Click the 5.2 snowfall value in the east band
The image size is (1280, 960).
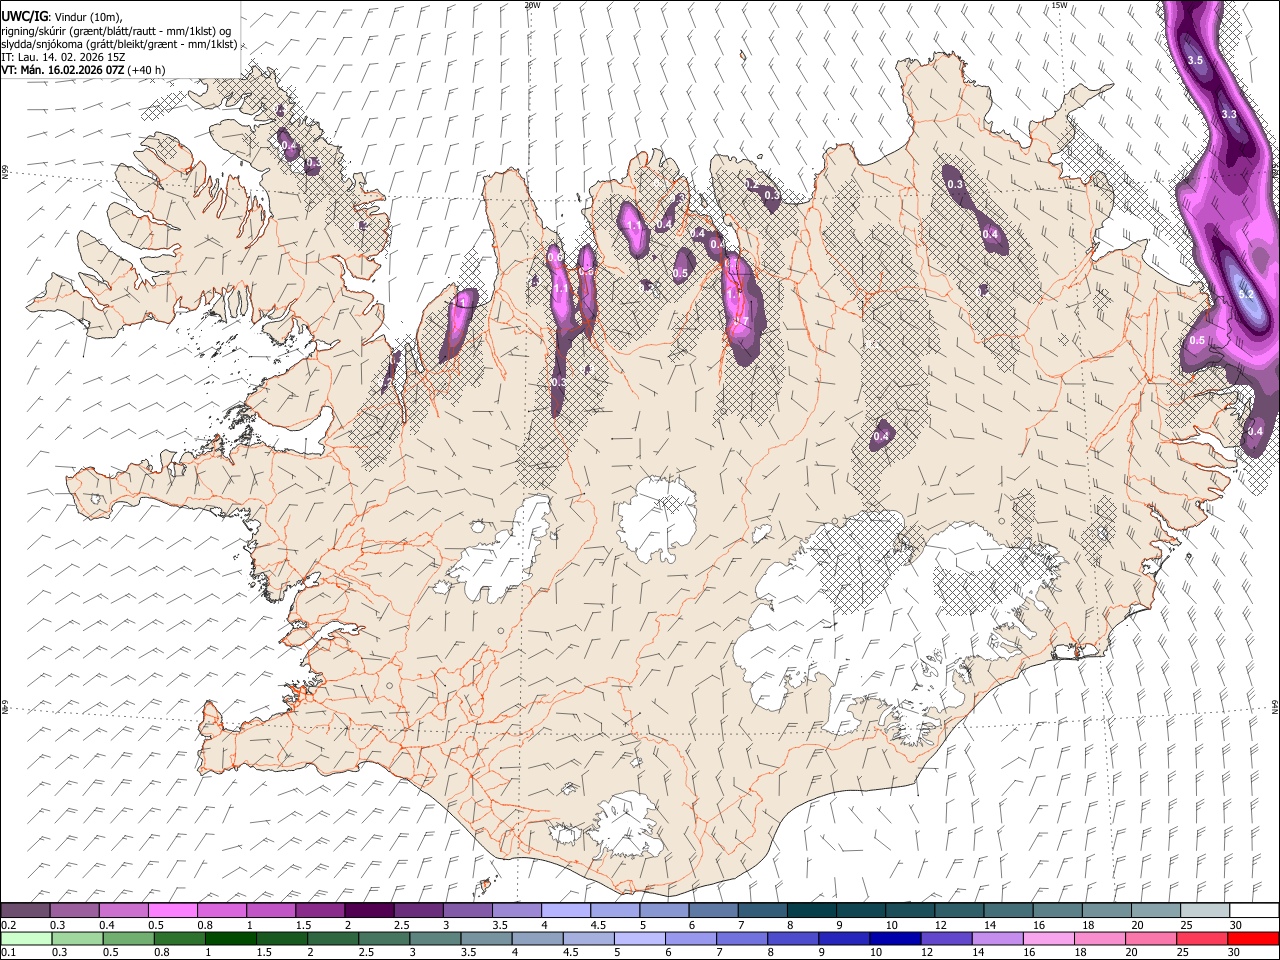click(x=1246, y=294)
